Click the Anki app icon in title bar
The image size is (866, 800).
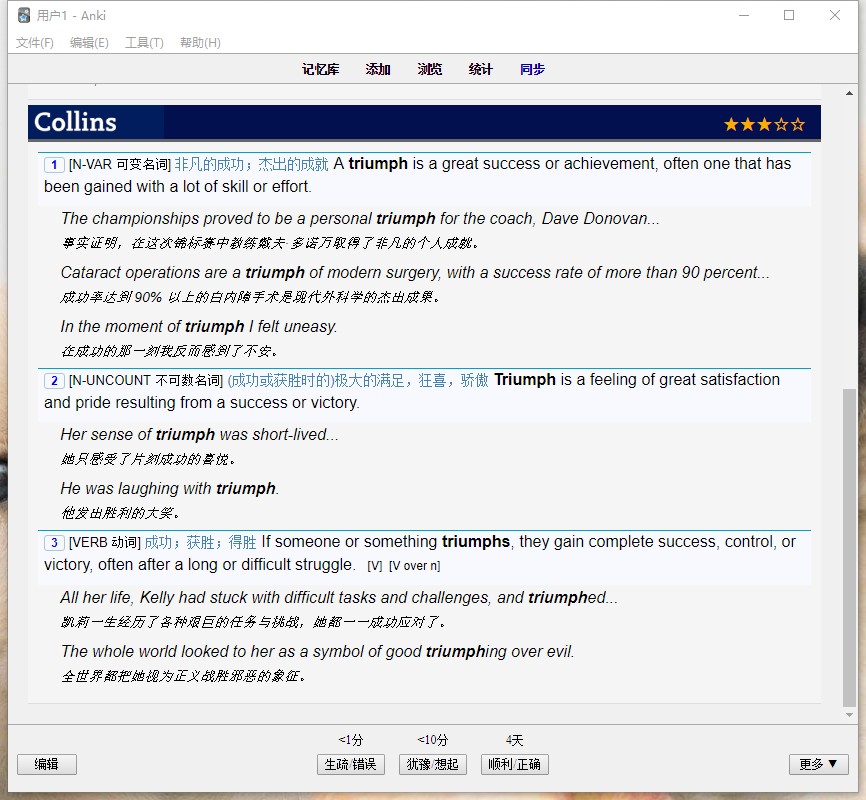click(x=24, y=15)
